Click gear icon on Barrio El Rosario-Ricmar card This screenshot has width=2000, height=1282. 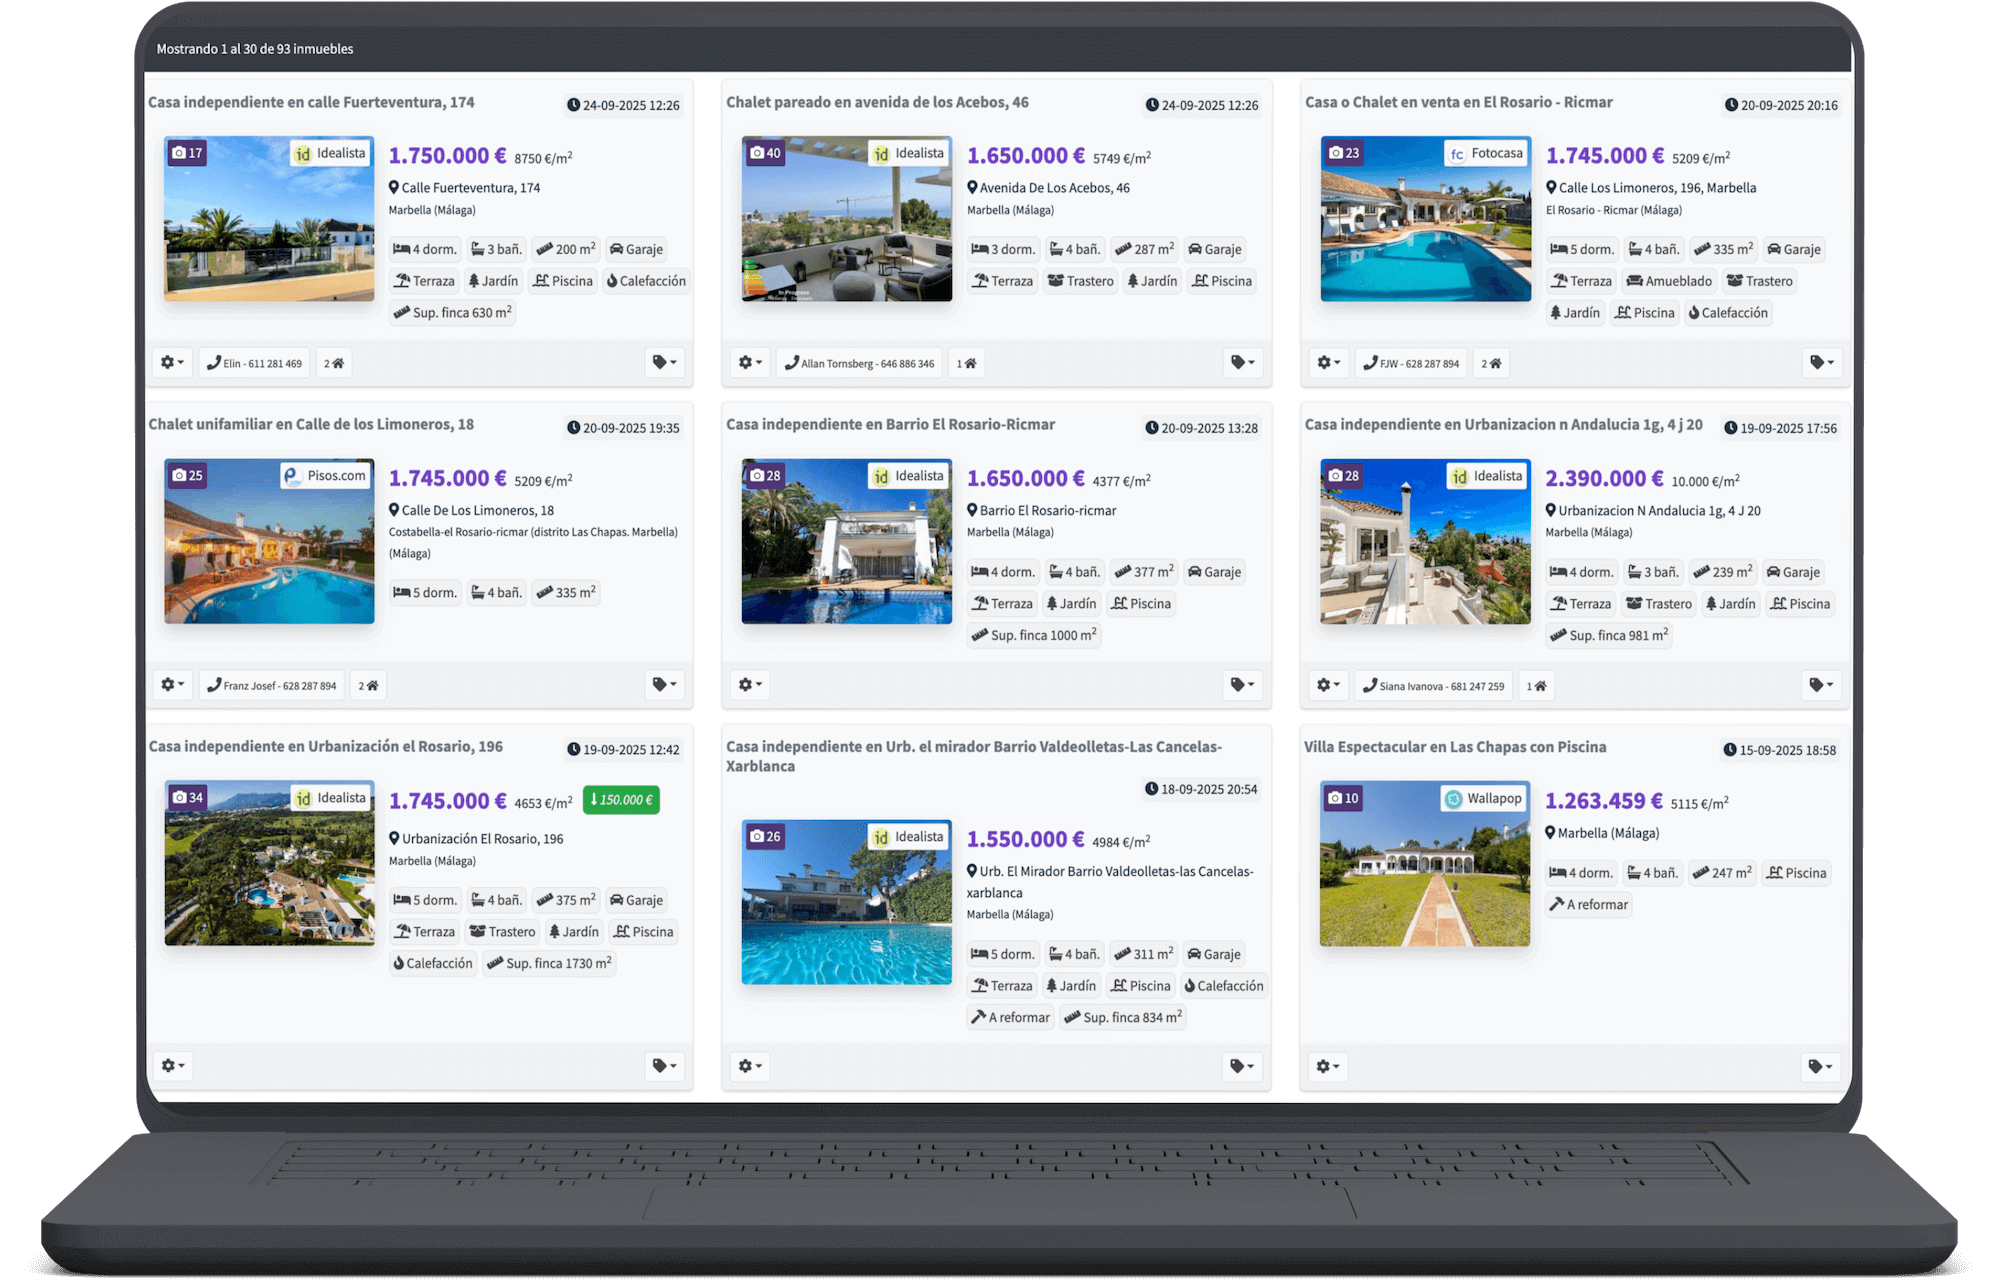click(750, 685)
